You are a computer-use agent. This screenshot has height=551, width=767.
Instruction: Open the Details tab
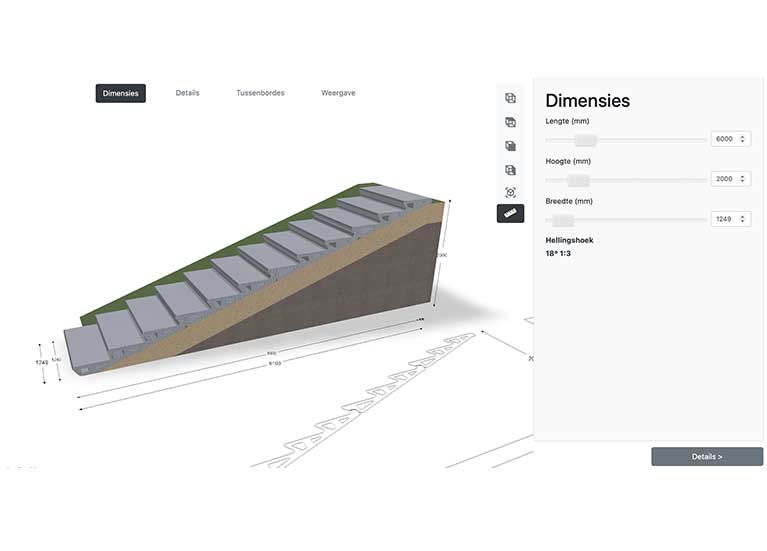[x=187, y=93]
